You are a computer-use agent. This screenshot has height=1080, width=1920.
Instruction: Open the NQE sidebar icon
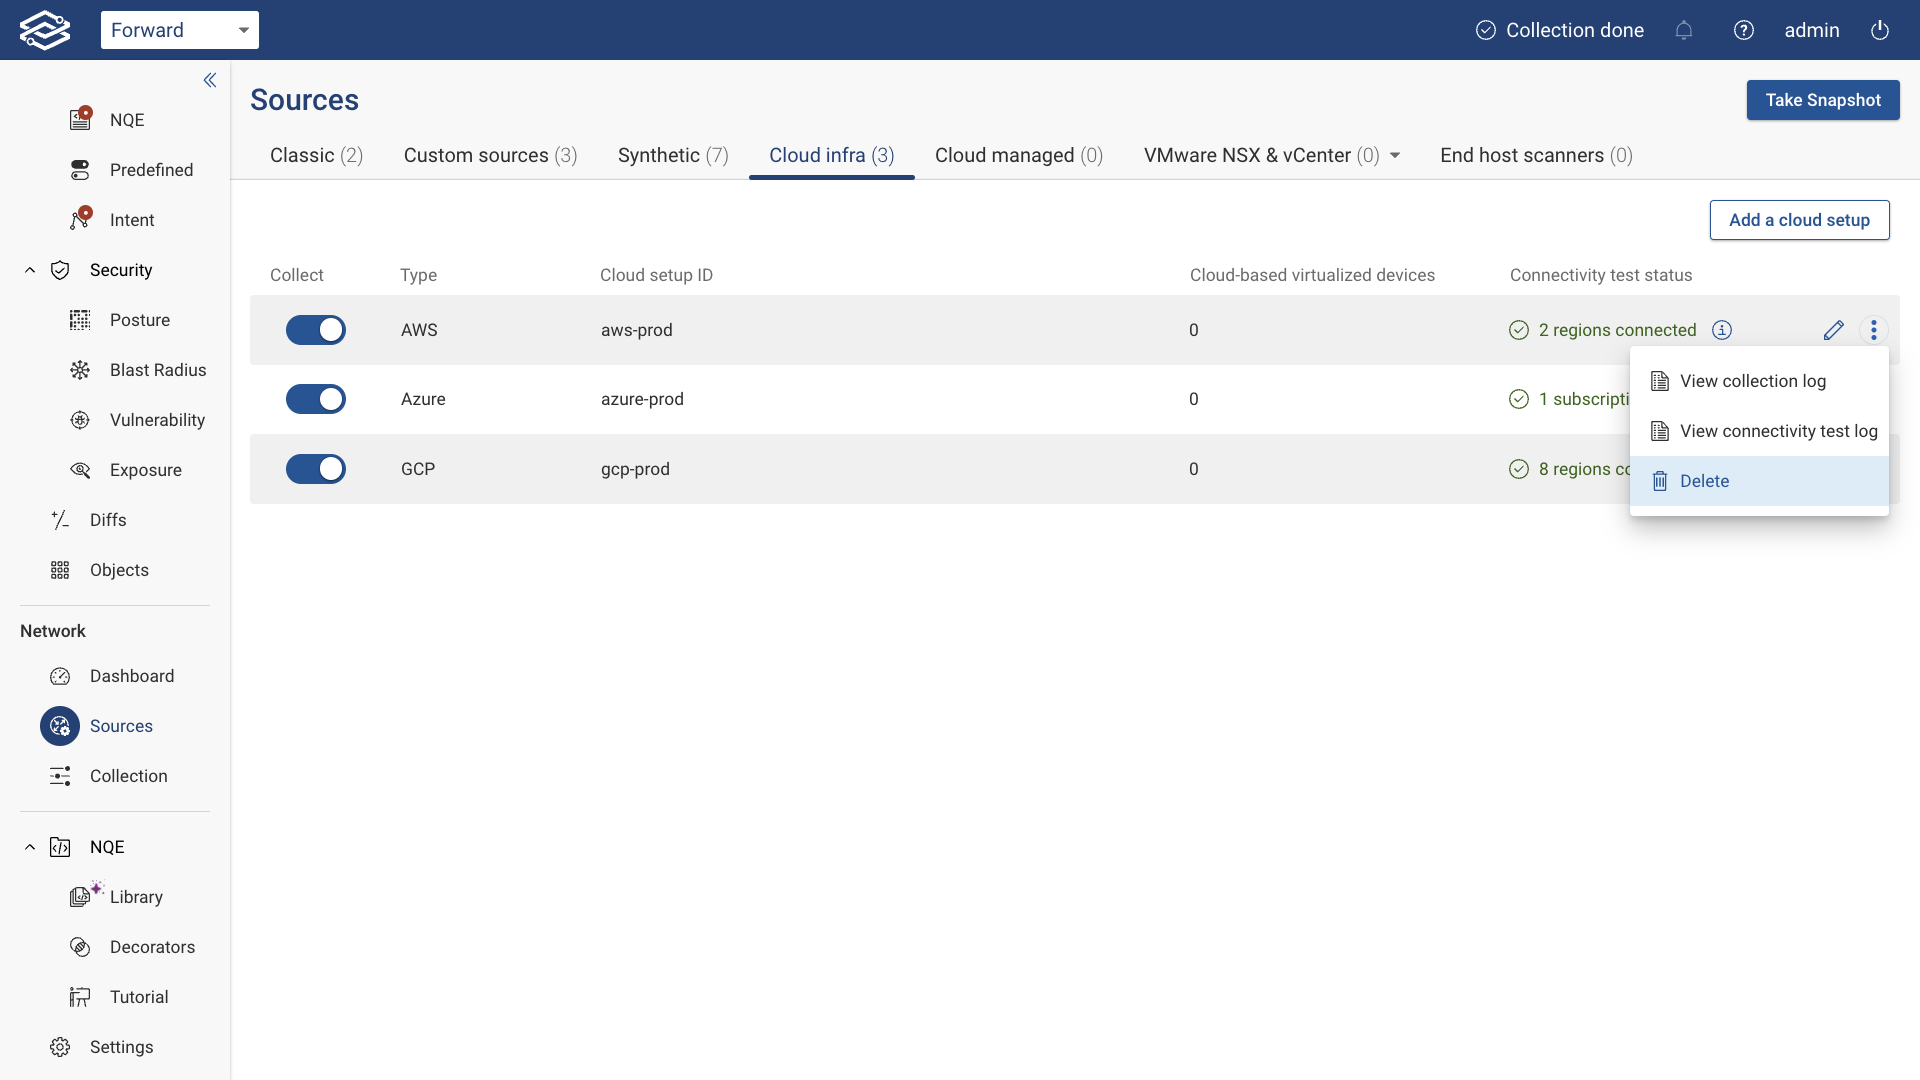[80, 119]
